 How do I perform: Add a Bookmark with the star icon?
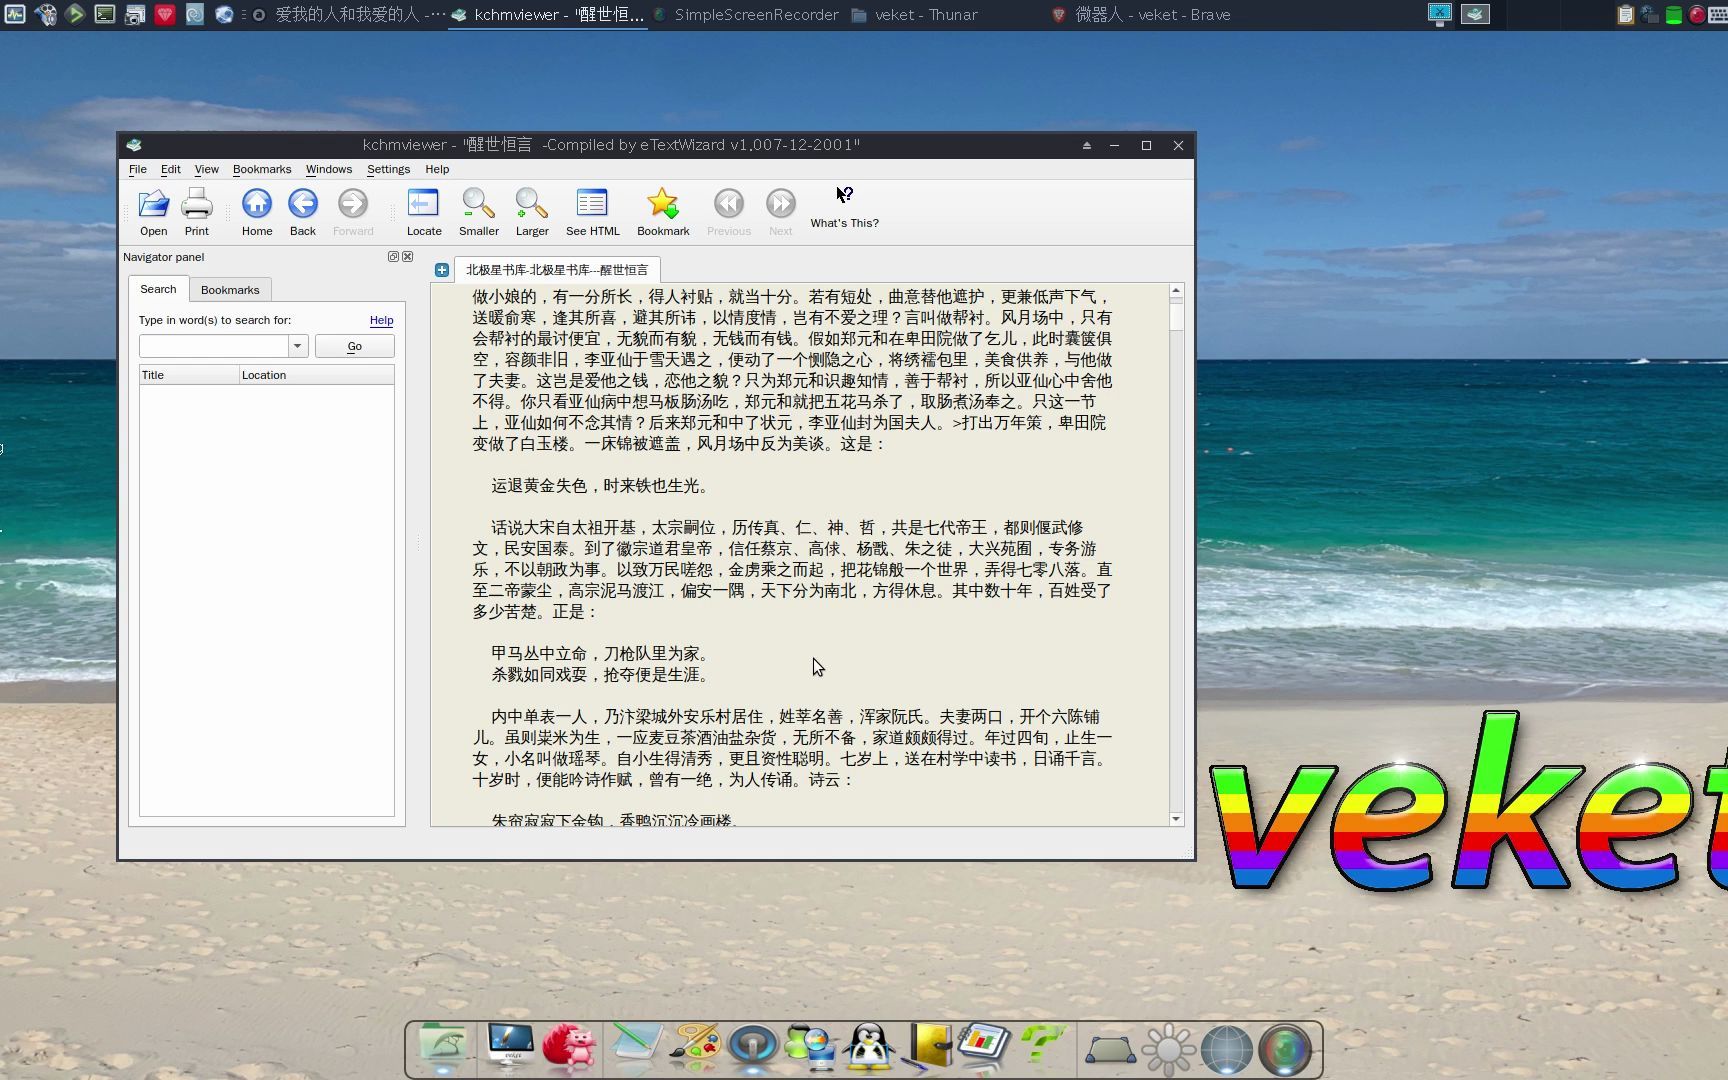click(663, 212)
